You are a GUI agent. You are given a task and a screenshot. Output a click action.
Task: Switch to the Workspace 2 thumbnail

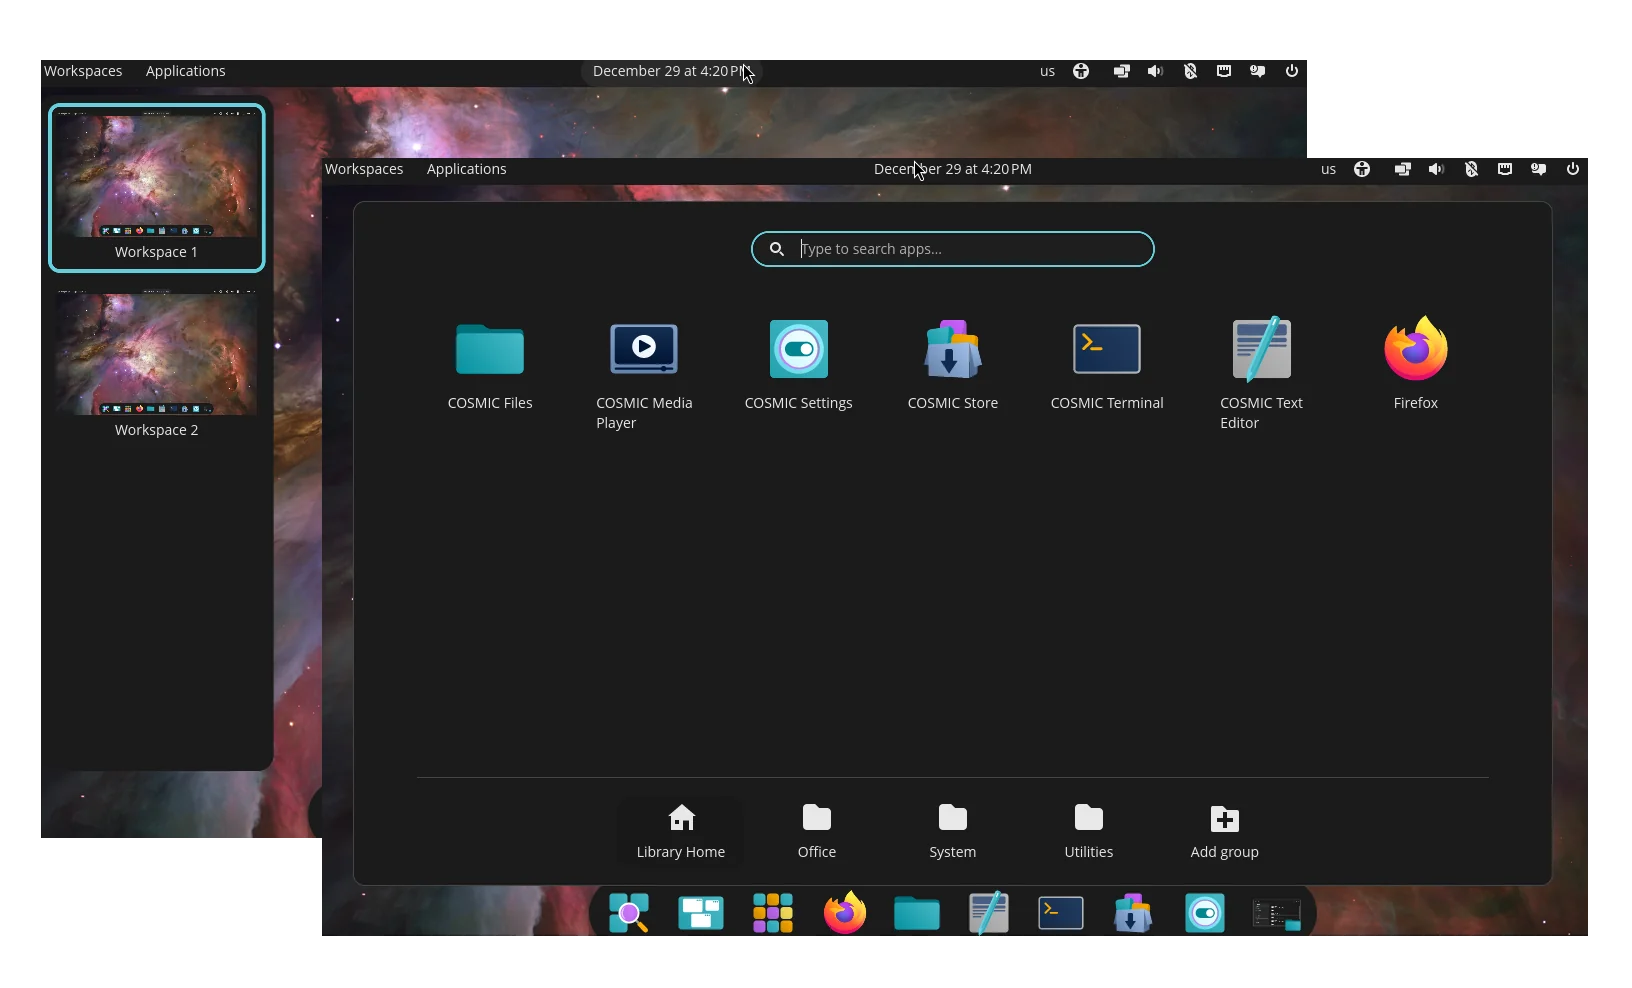157,363
